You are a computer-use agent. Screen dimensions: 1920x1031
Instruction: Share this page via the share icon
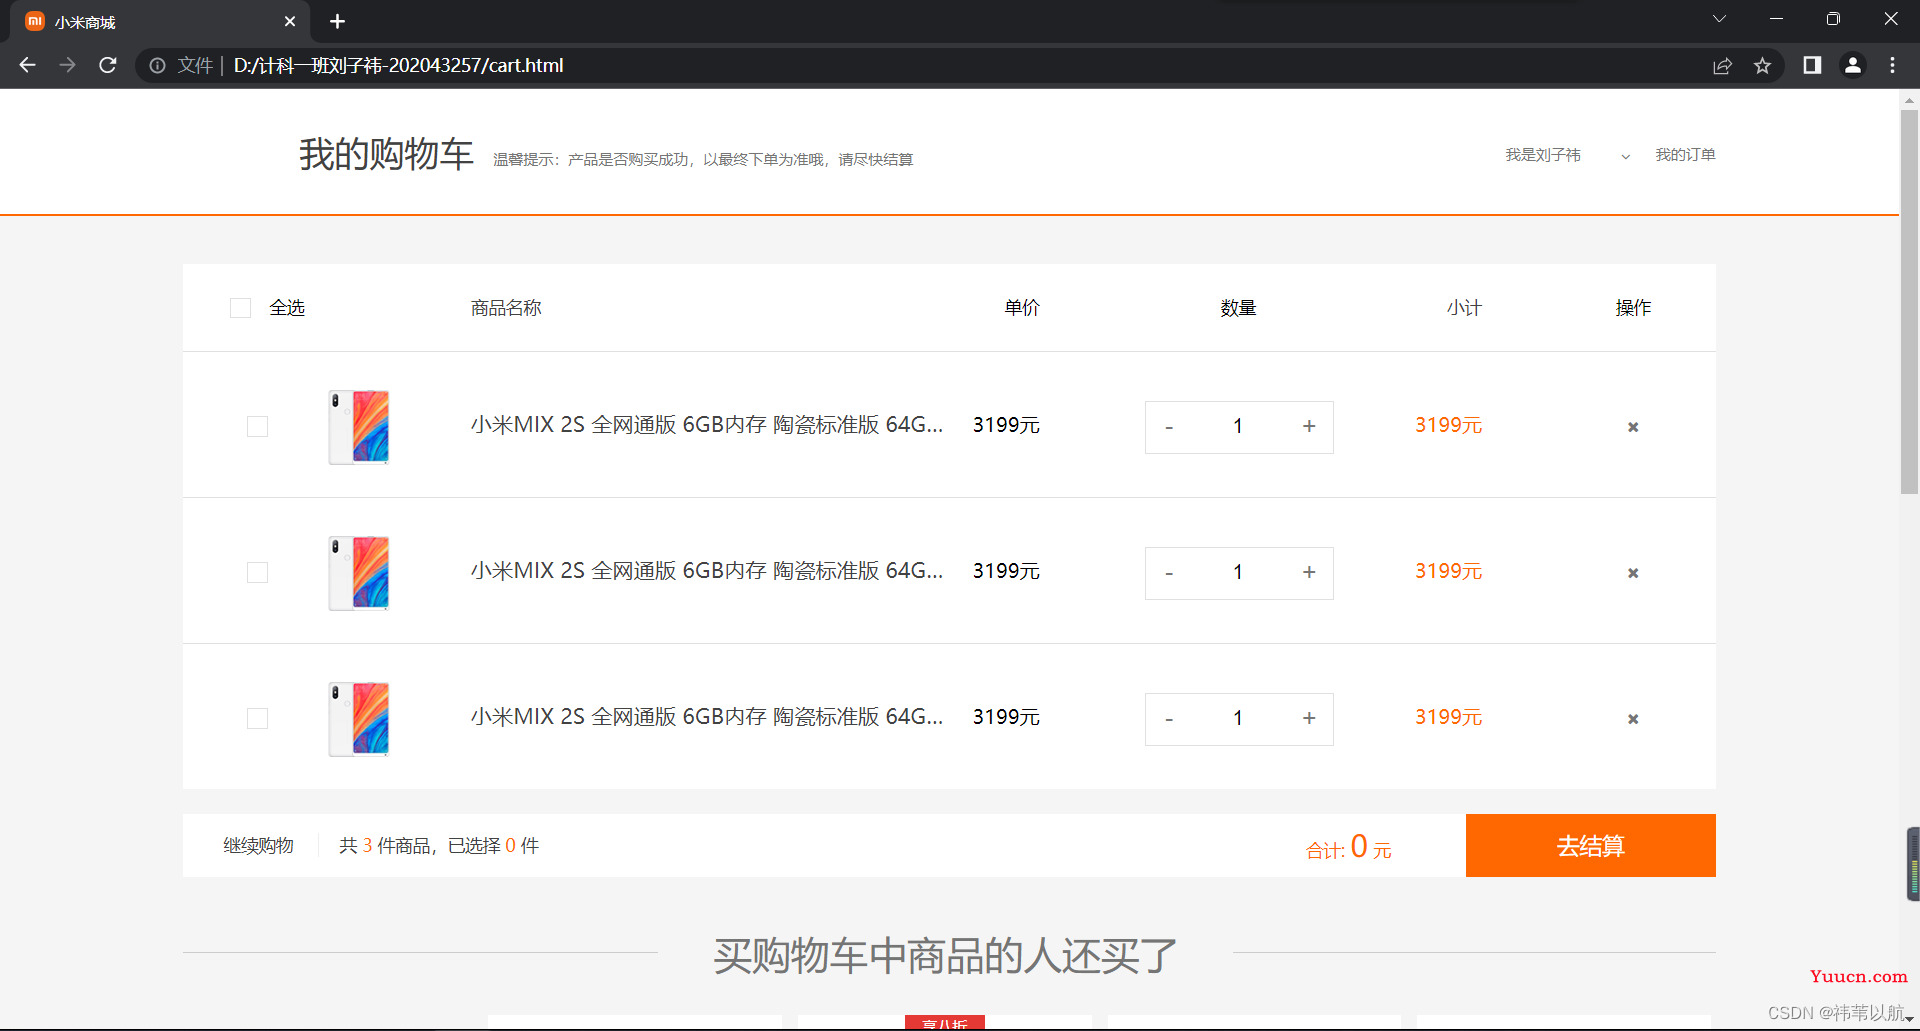click(x=1722, y=66)
